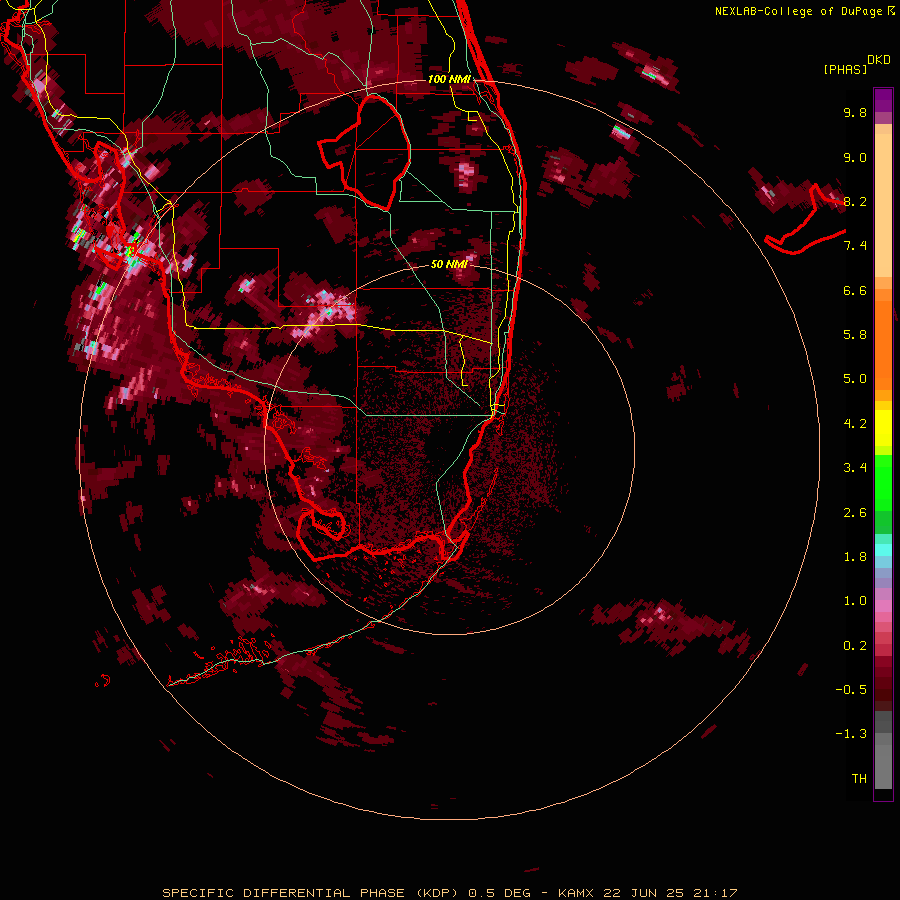Screen dimensions: 900x900
Task: Pick the purple top segment of color bar
Action: [x=883, y=100]
